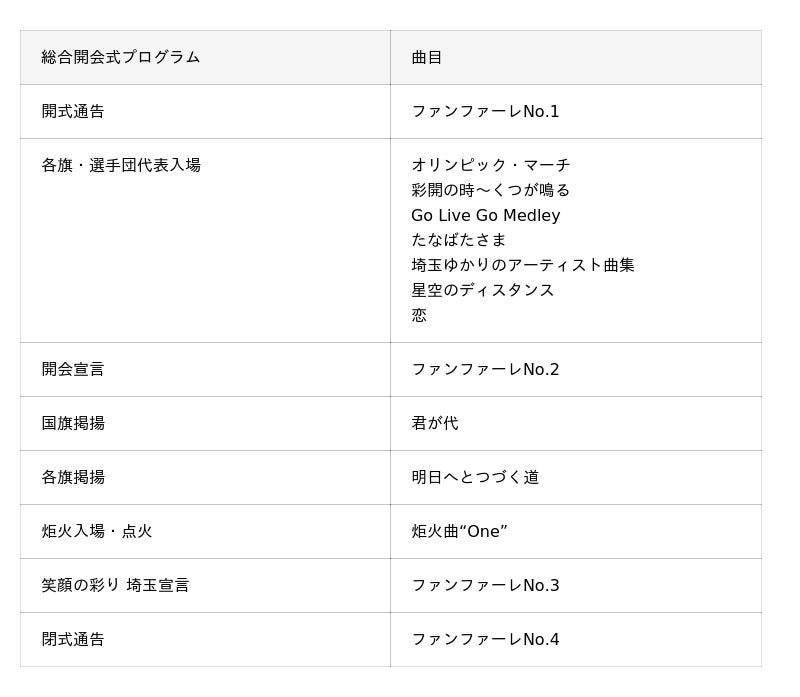Image resolution: width=800 pixels, height=697 pixels.
Task: Click the 国旗掲揚 program cell
Action: [205, 424]
